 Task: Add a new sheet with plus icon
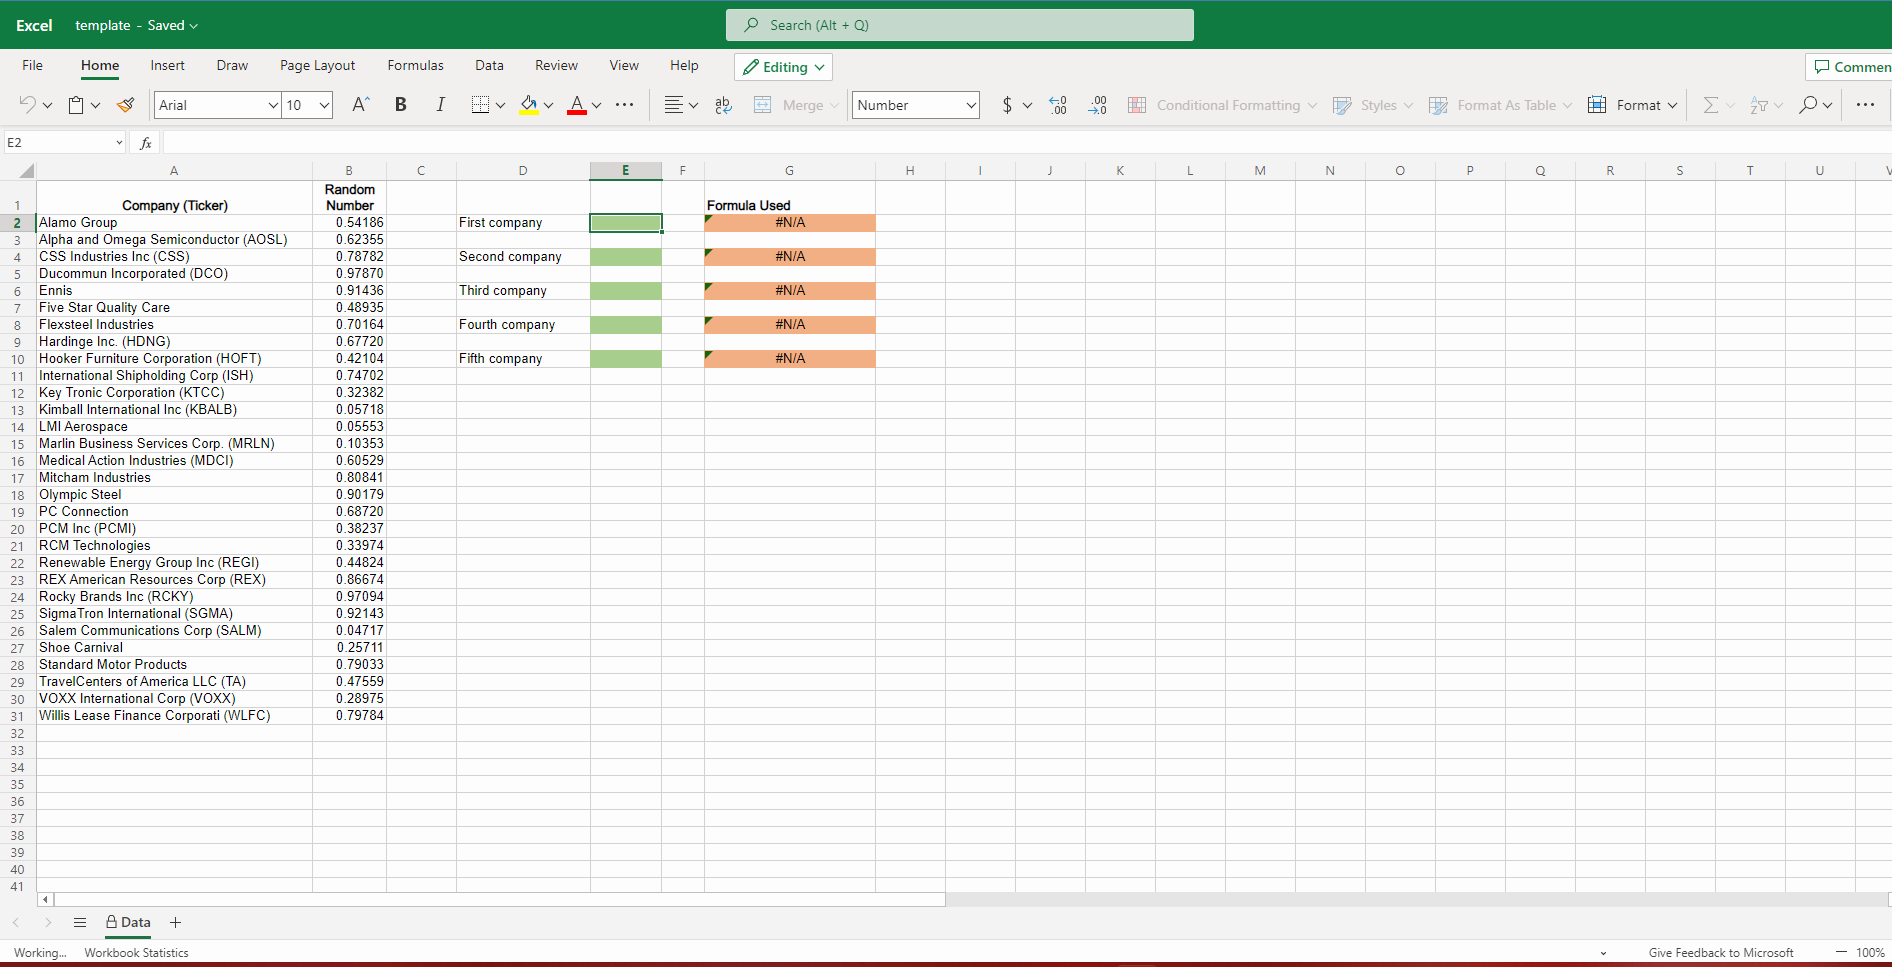click(x=175, y=922)
